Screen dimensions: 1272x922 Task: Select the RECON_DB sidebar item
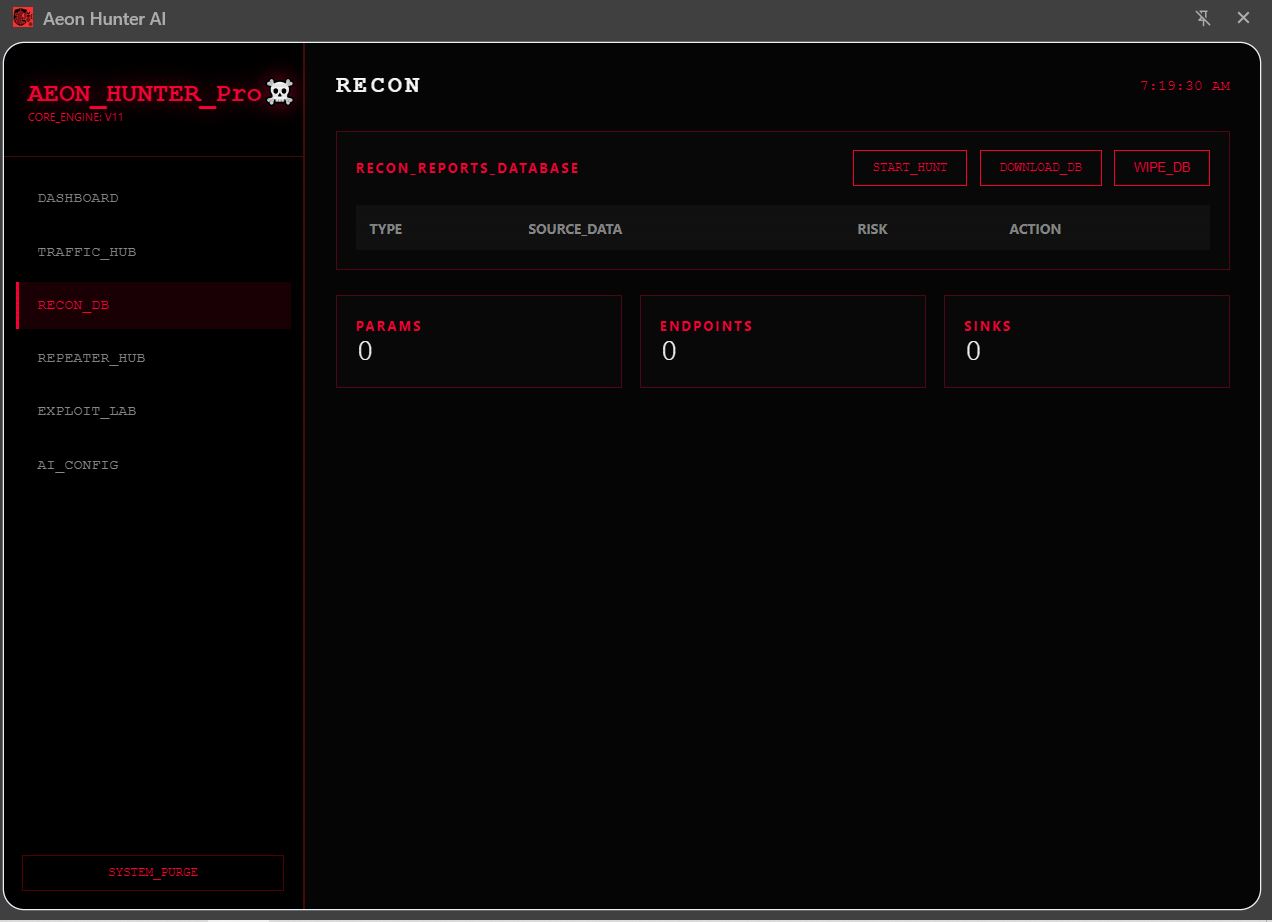click(x=73, y=305)
